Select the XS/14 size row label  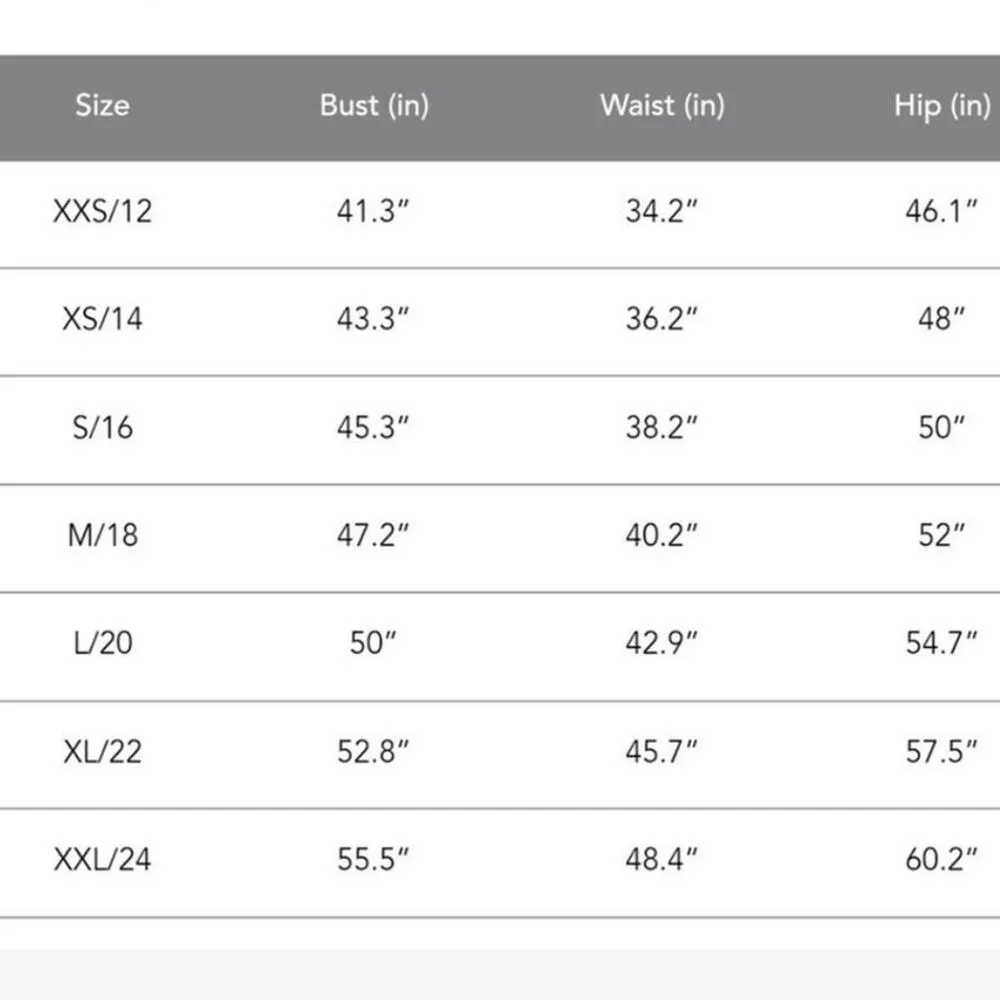102,319
